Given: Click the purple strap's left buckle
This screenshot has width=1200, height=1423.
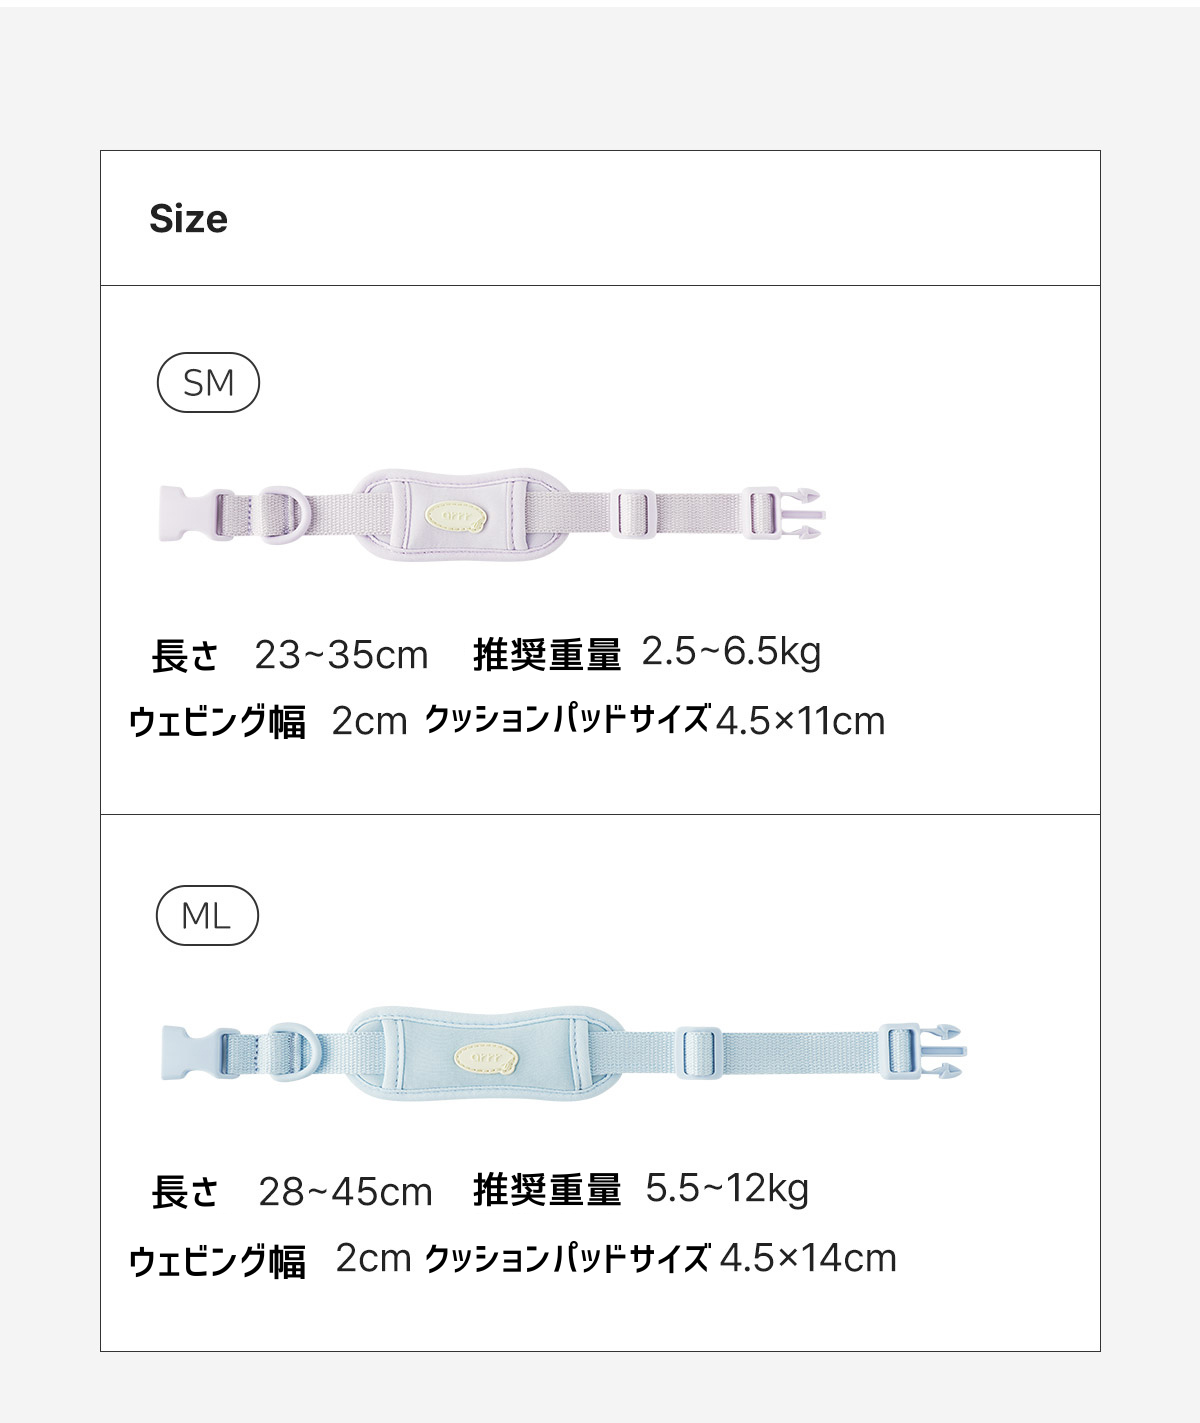Looking at the screenshot, I should (196, 514).
